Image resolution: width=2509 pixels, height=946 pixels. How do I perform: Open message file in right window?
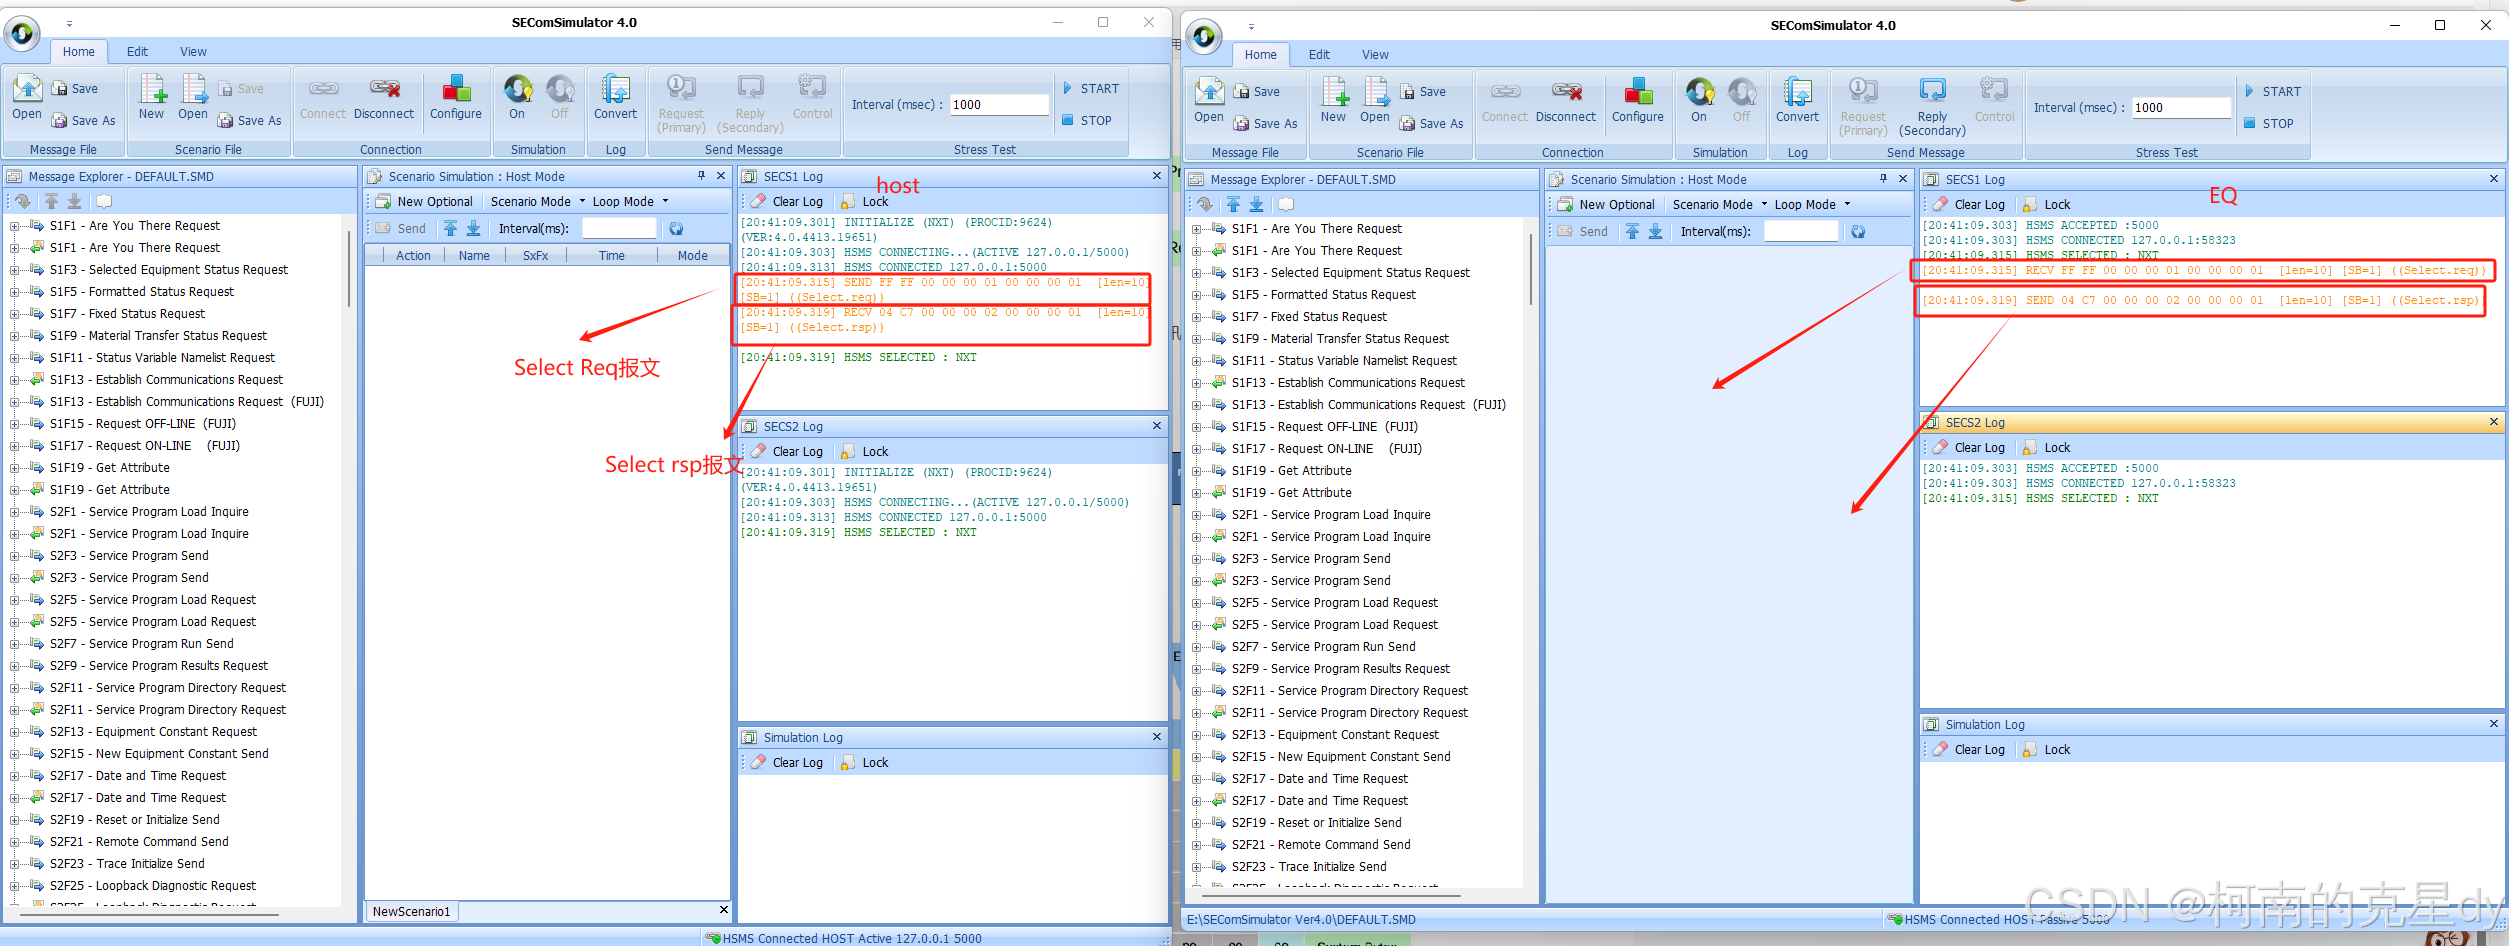(x=1209, y=100)
